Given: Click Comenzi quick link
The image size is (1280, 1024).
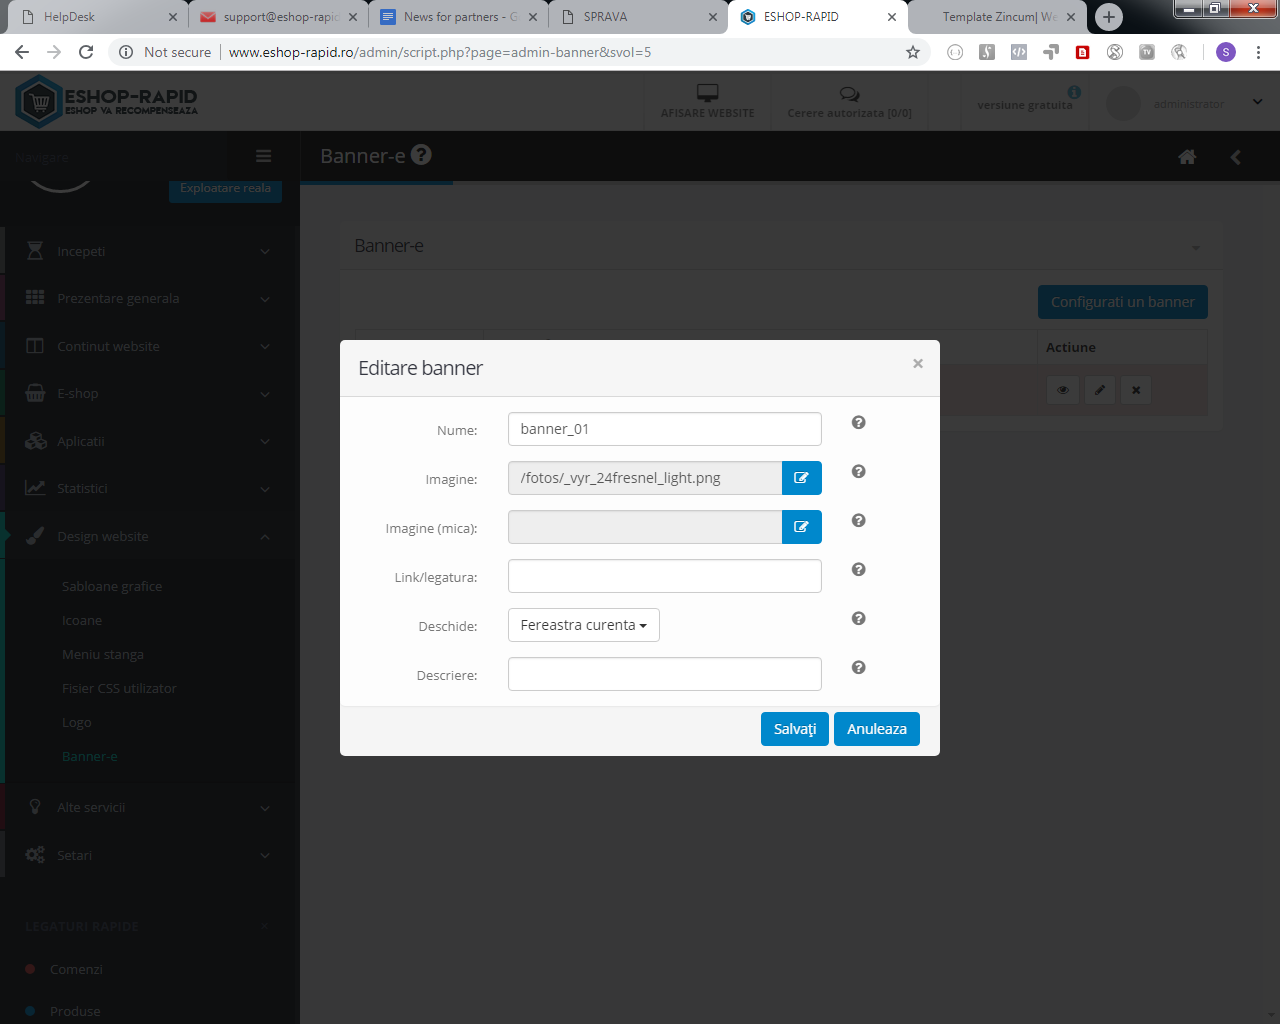Looking at the screenshot, I should [76, 969].
